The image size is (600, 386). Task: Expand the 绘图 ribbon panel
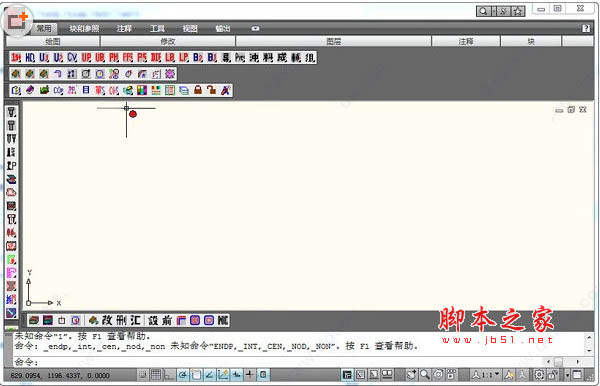(53, 41)
